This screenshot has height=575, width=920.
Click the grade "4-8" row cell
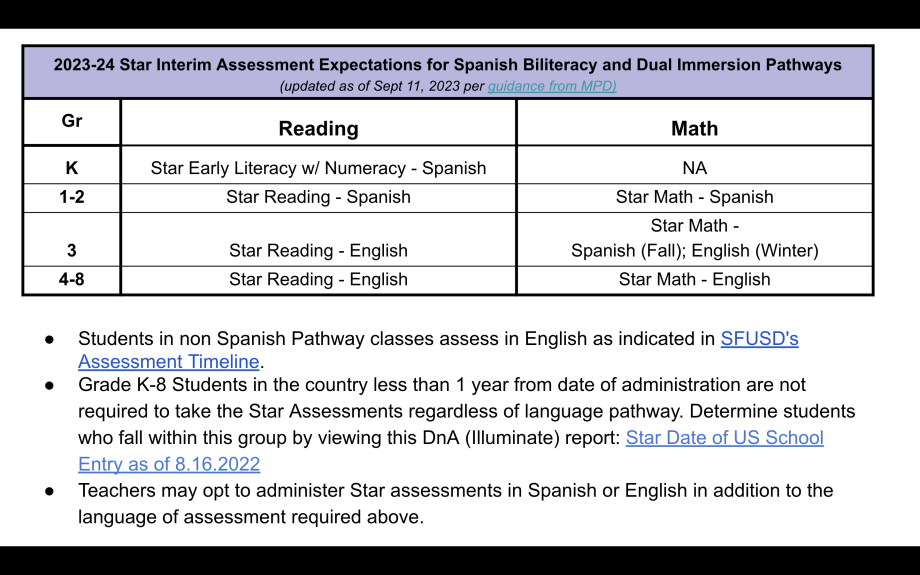coord(72,279)
